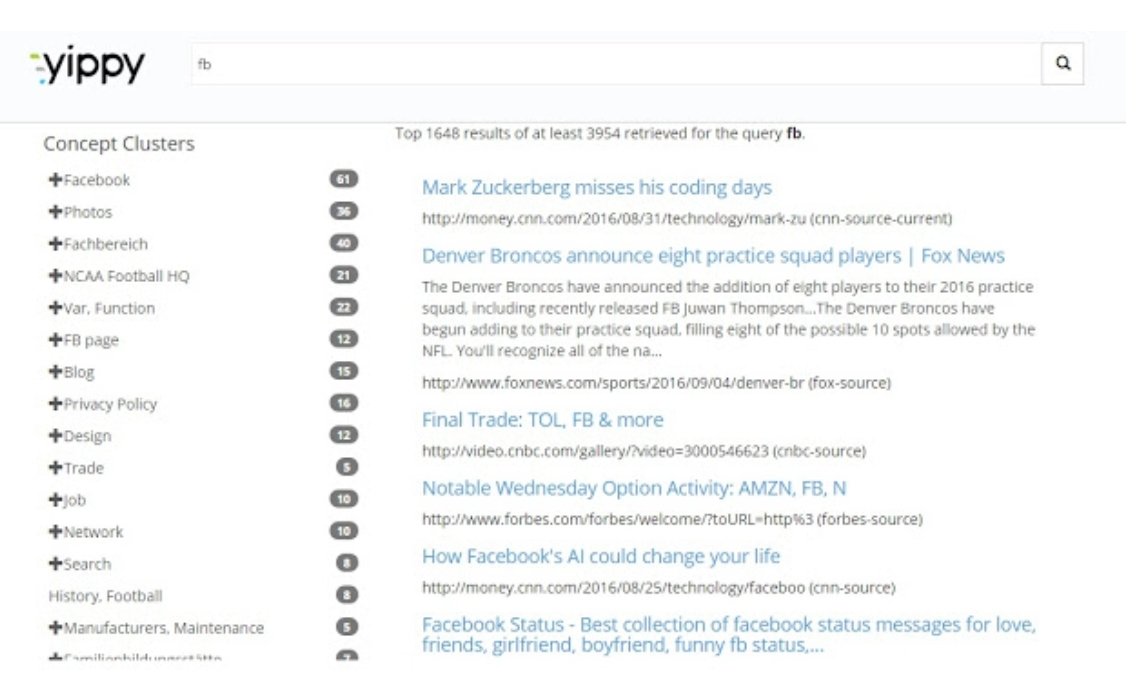The width and height of the screenshot is (1143, 690).
Task: Click the 40 count badge for Fachbereich
Action: coord(344,243)
